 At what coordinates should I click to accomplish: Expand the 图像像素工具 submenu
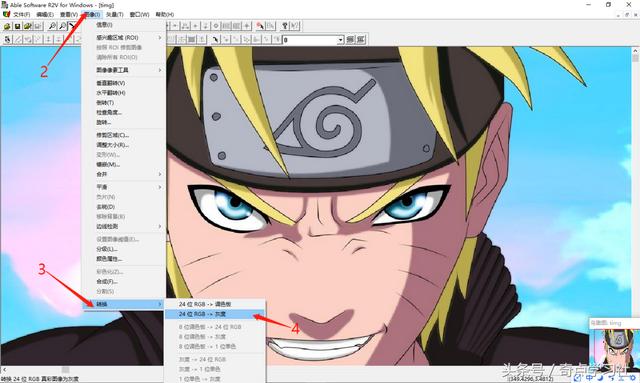coord(124,70)
